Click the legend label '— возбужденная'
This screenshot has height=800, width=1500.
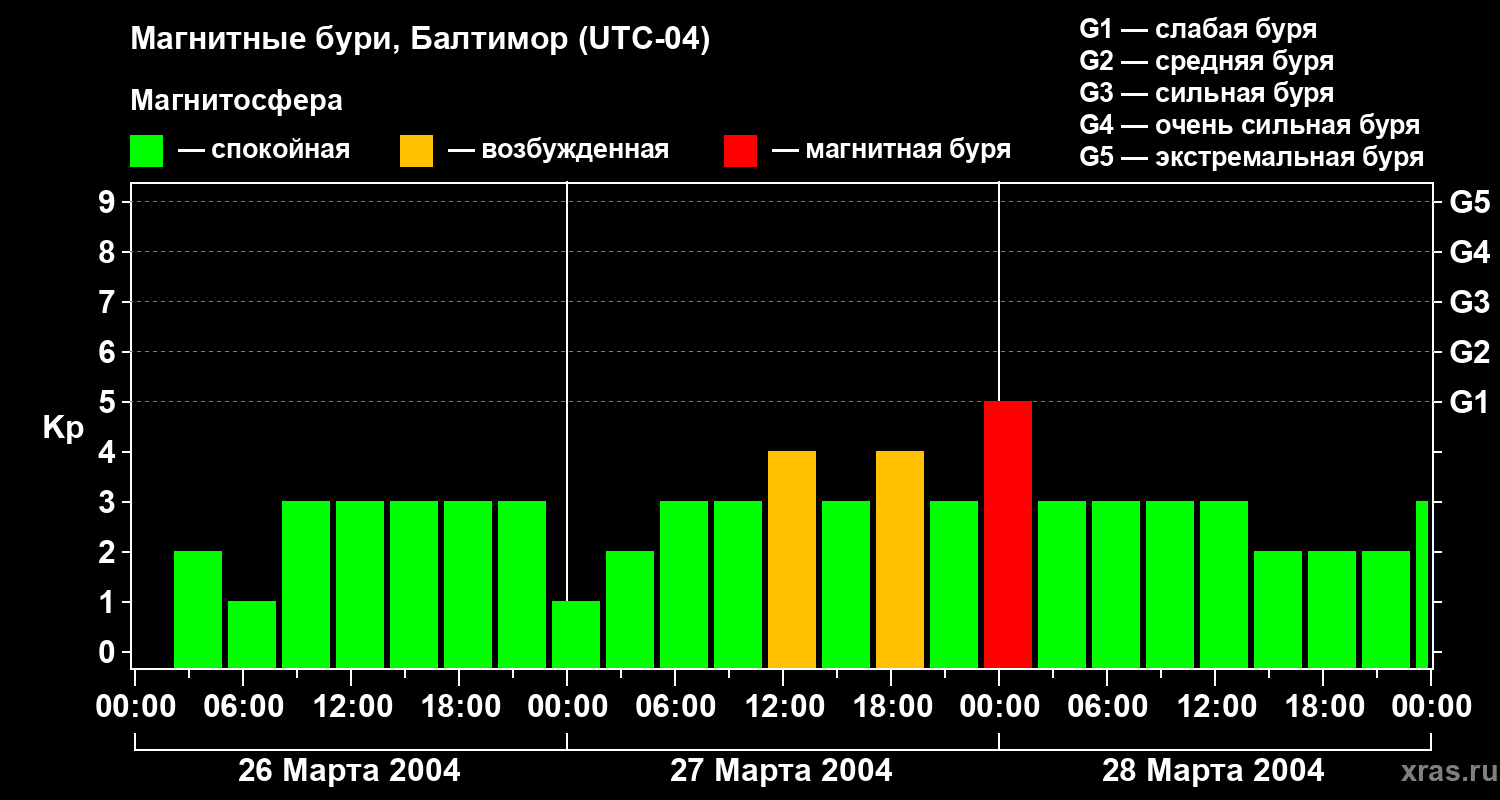[558, 150]
